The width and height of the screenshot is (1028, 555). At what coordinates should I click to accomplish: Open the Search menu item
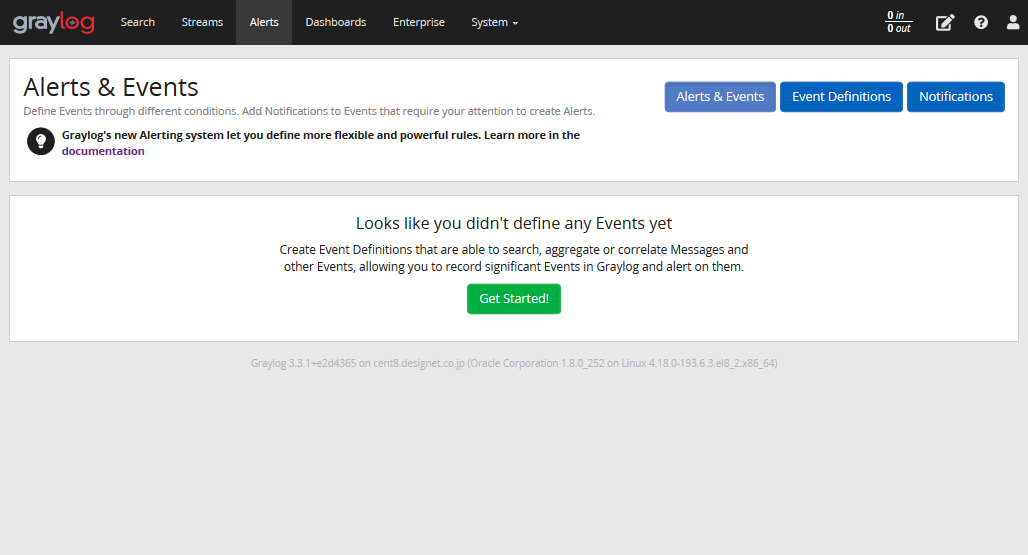[x=138, y=22]
